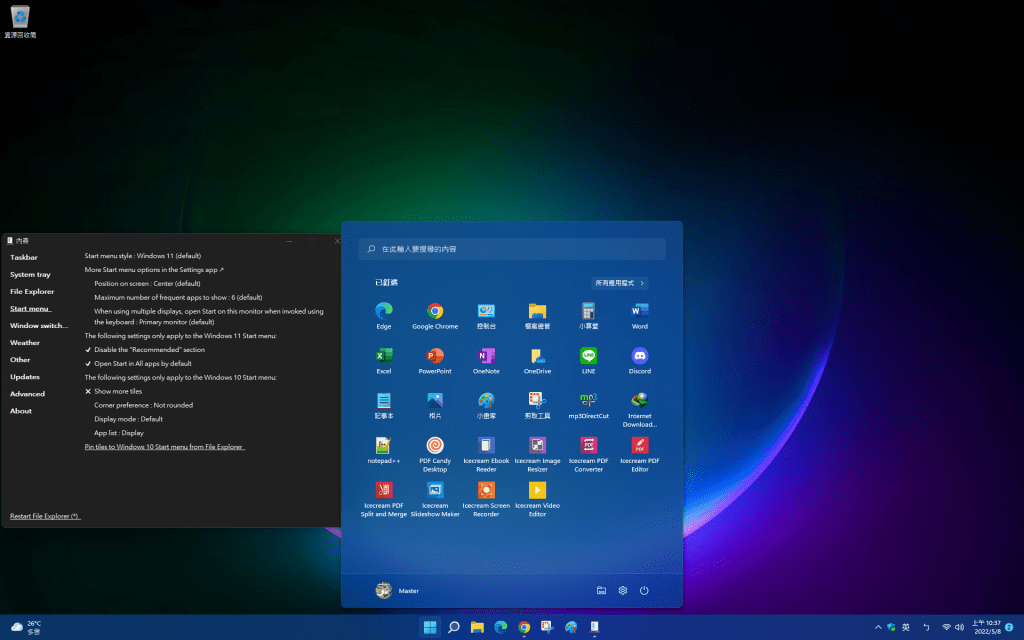Screen dimensions: 1024x640
Task: Launch mp3DirectCut app
Action: (588, 400)
